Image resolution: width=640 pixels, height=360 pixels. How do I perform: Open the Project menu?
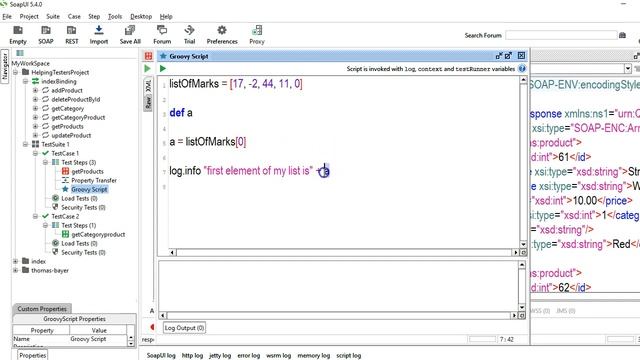coord(29,16)
